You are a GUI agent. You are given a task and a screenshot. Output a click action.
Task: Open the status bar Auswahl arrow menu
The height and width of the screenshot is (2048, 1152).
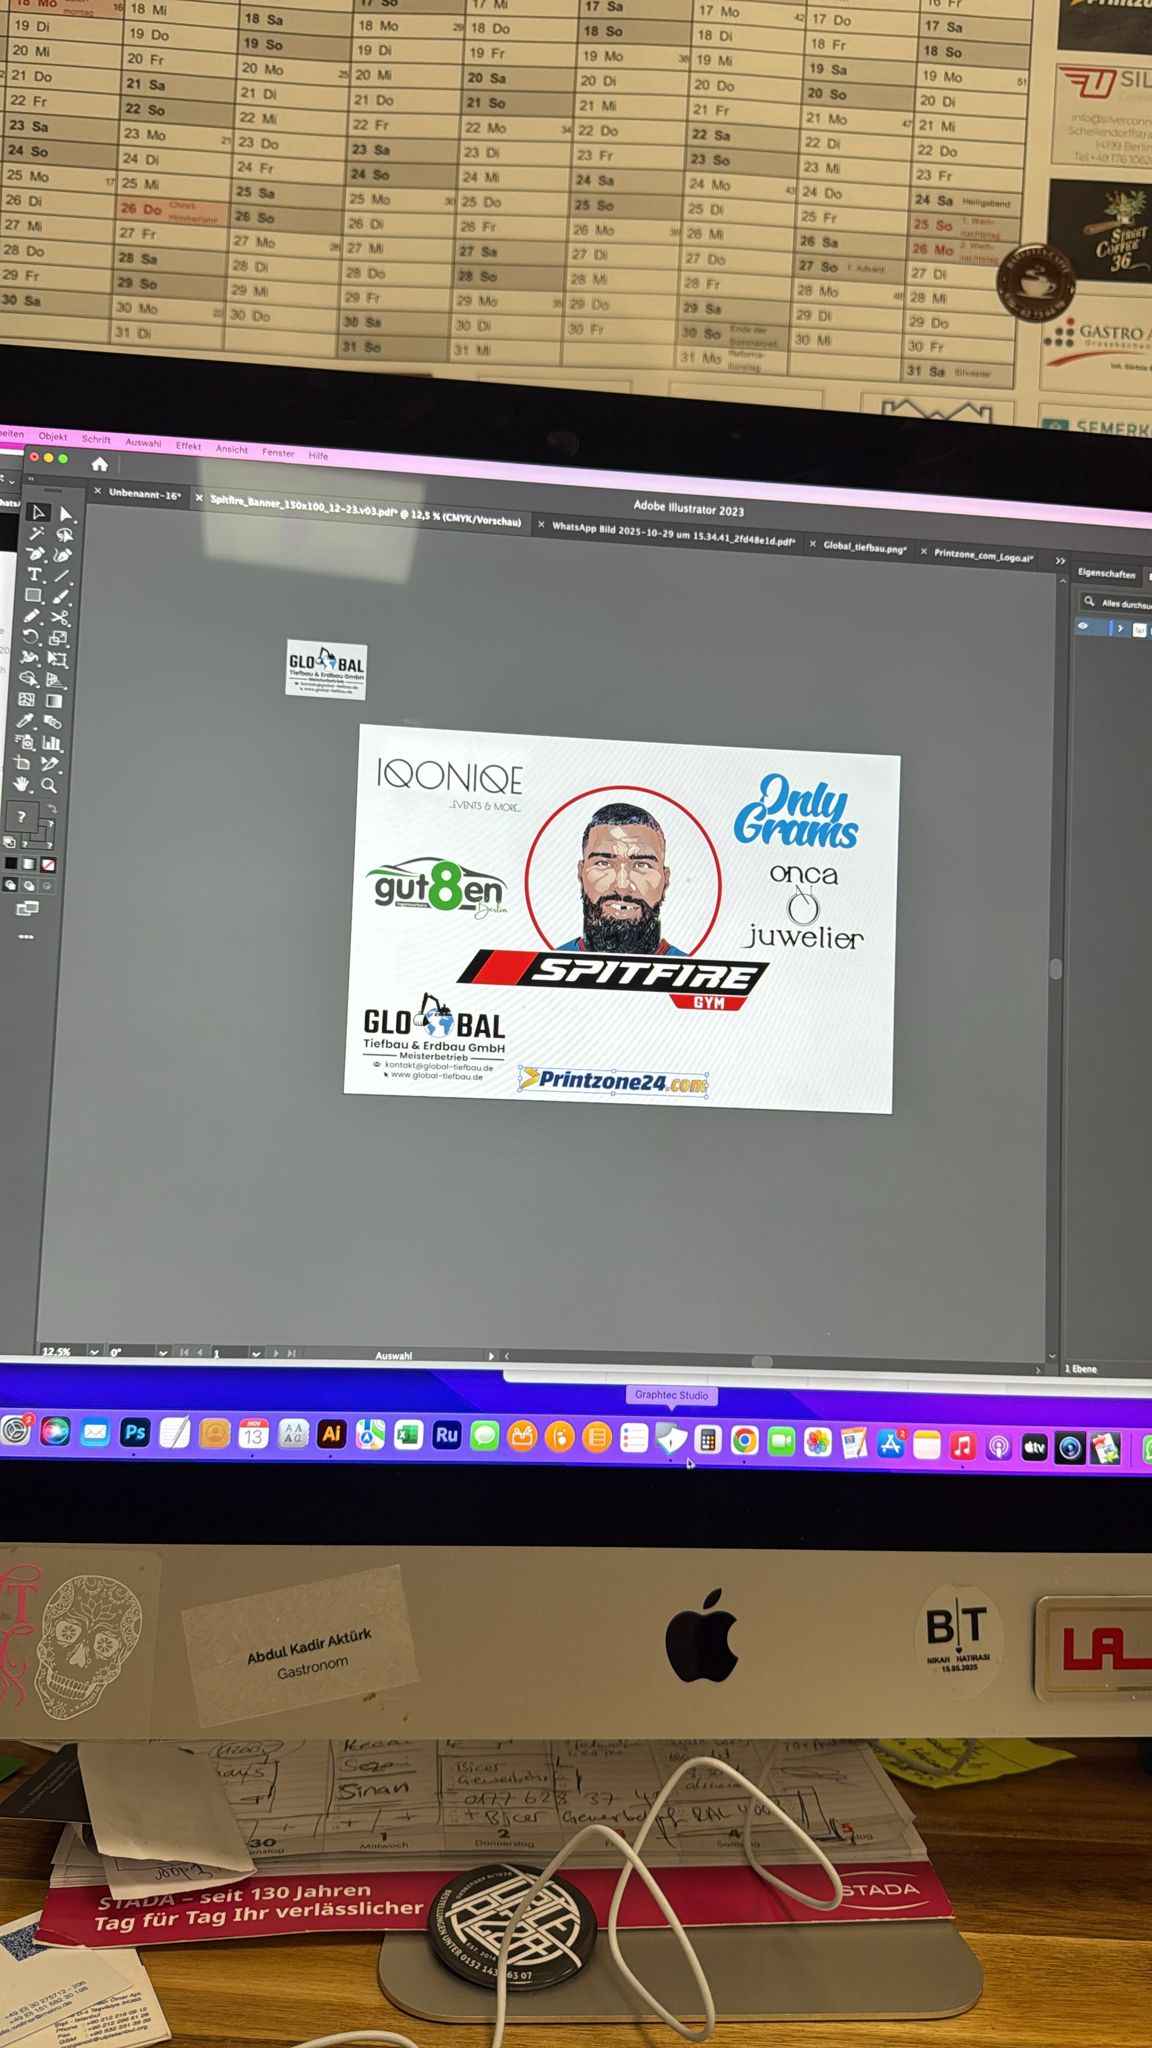point(491,1356)
